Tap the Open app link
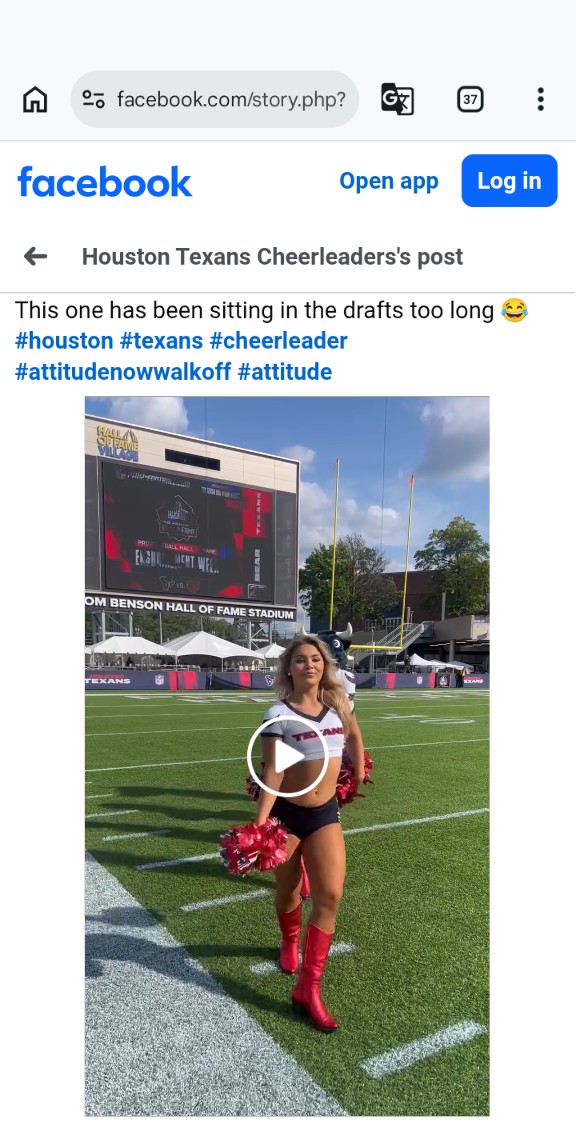Viewport: 576px width, 1122px height. pyautogui.click(x=389, y=181)
